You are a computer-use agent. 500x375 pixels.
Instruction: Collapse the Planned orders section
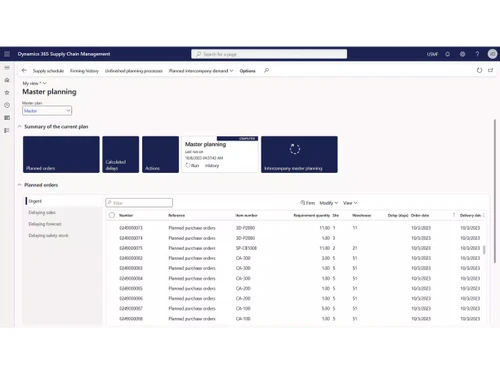(20, 185)
